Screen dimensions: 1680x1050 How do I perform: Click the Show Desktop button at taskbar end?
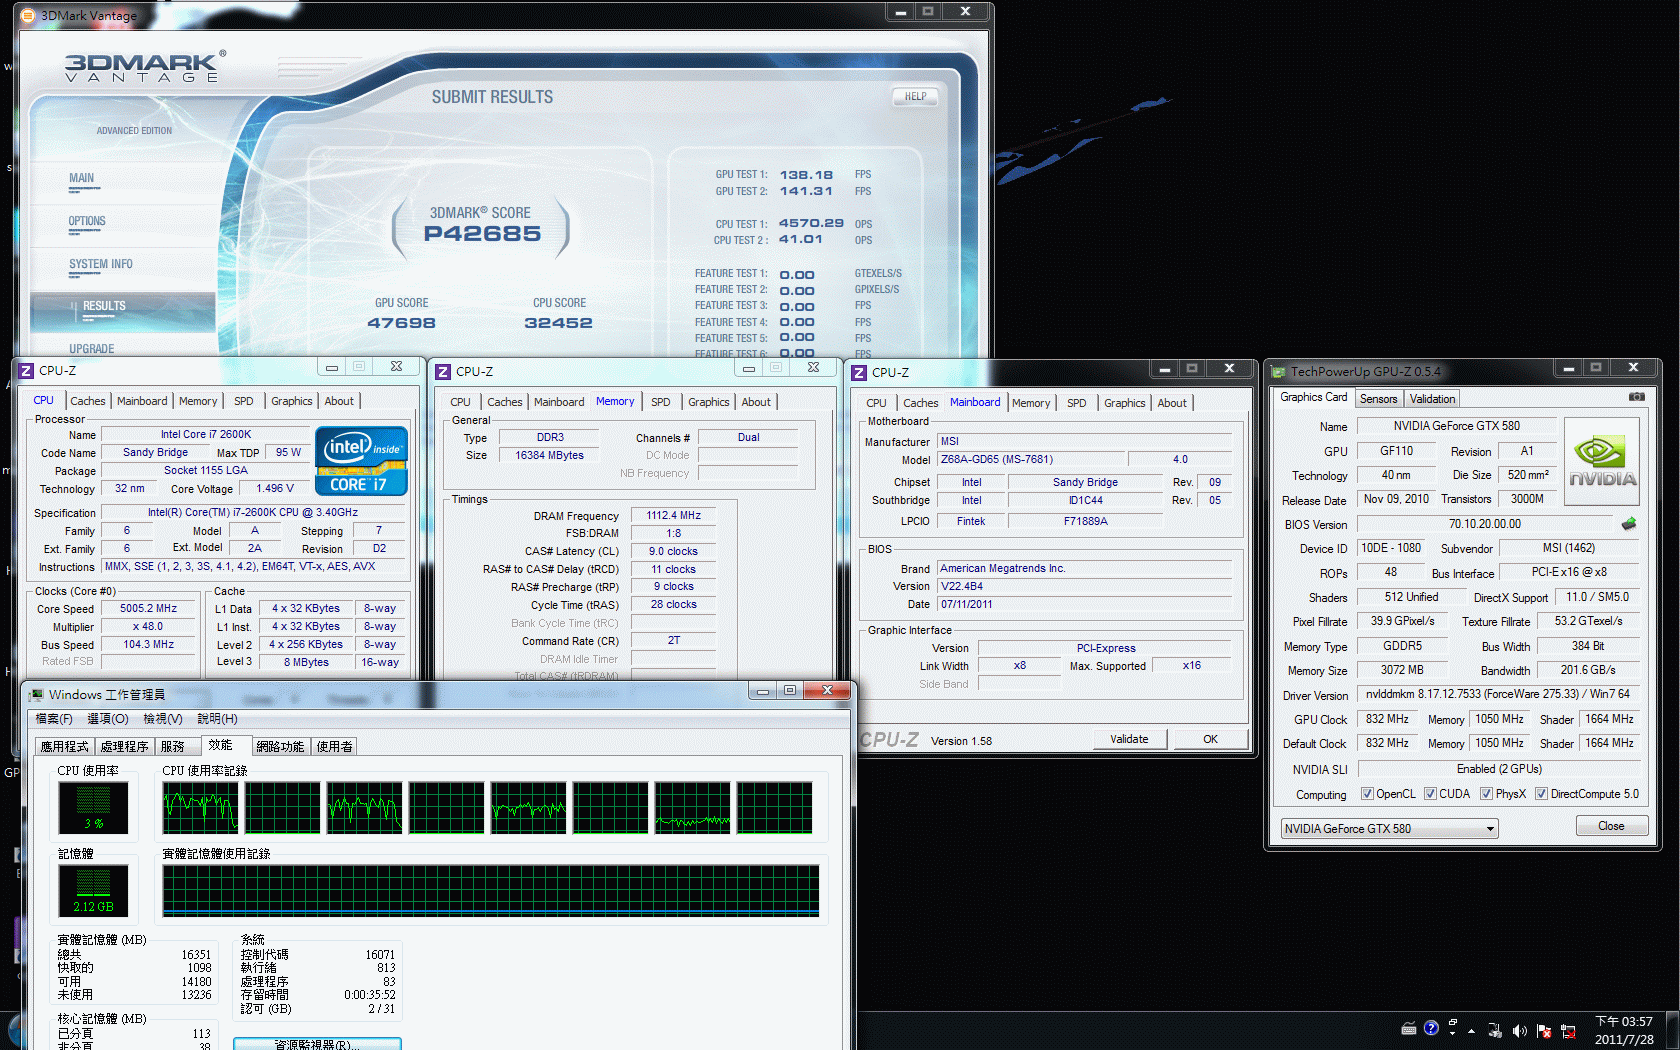(1673, 1030)
